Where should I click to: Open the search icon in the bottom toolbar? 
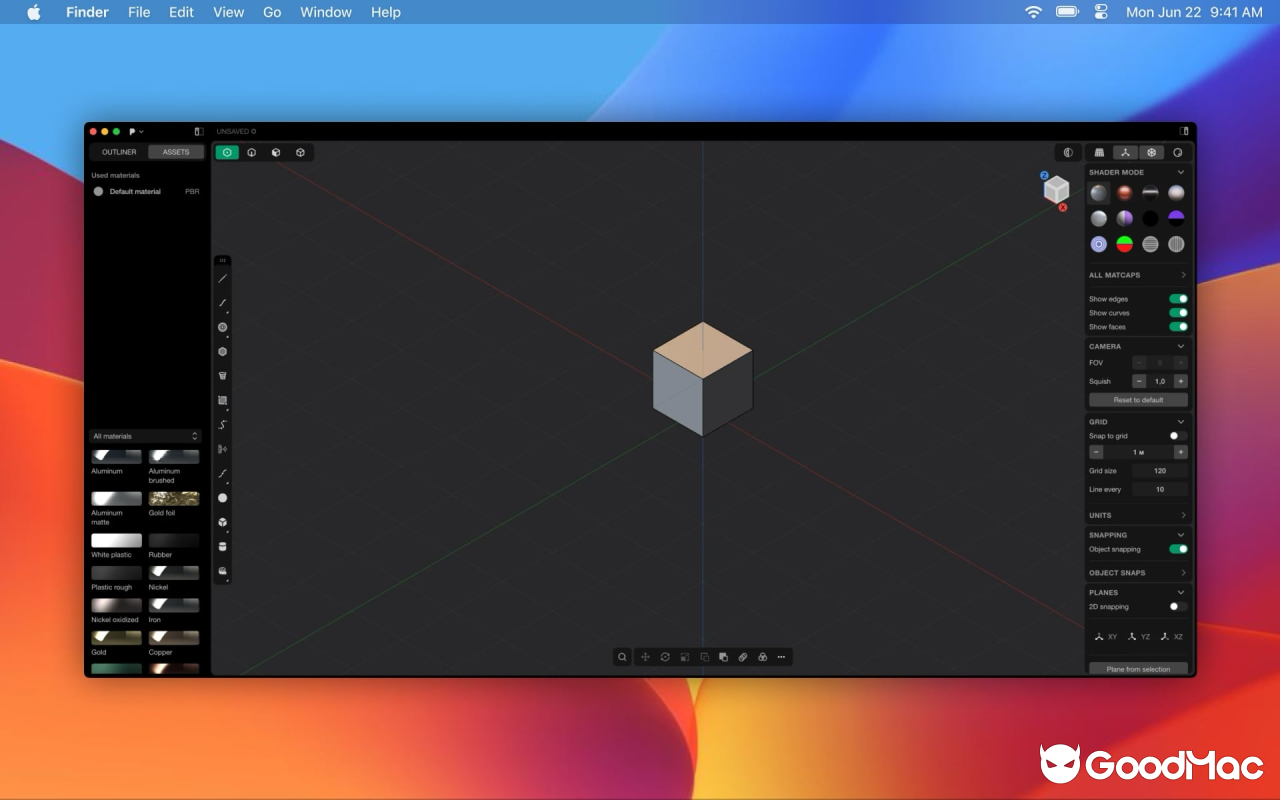pos(622,657)
